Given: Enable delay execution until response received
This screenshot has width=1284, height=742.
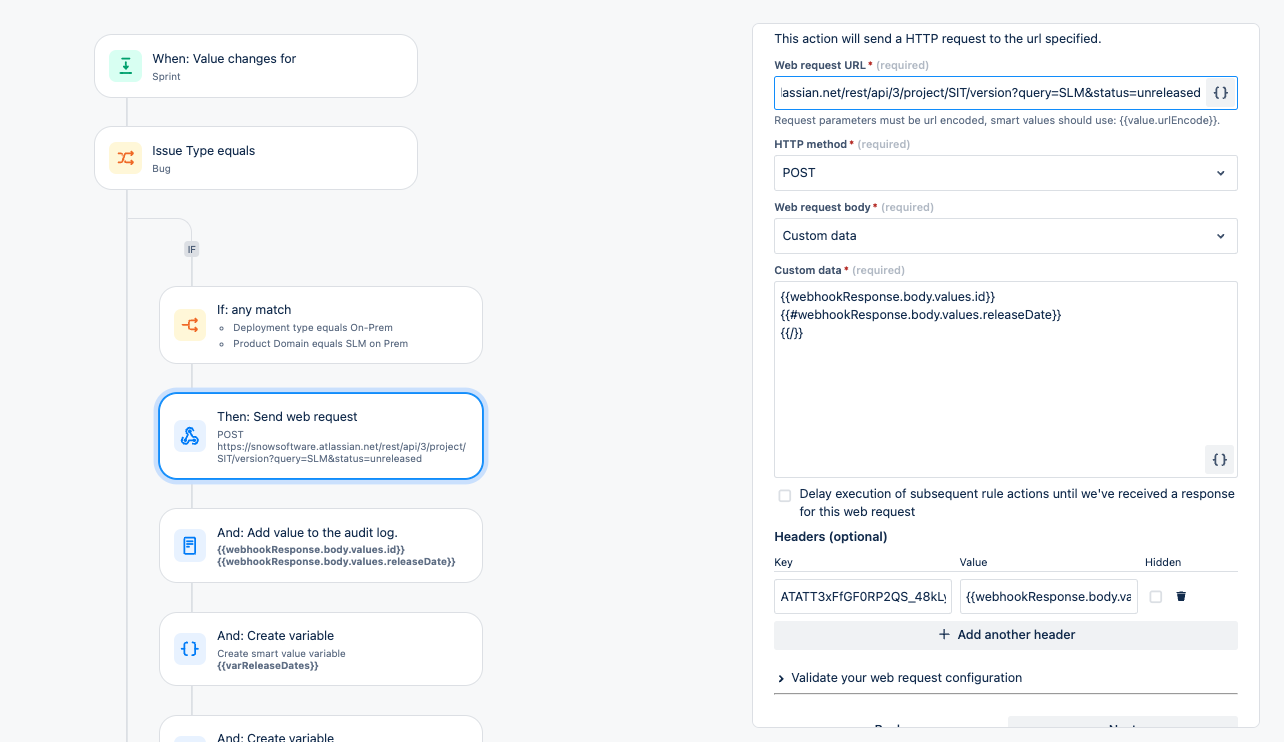Looking at the screenshot, I should (x=785, y=495).
